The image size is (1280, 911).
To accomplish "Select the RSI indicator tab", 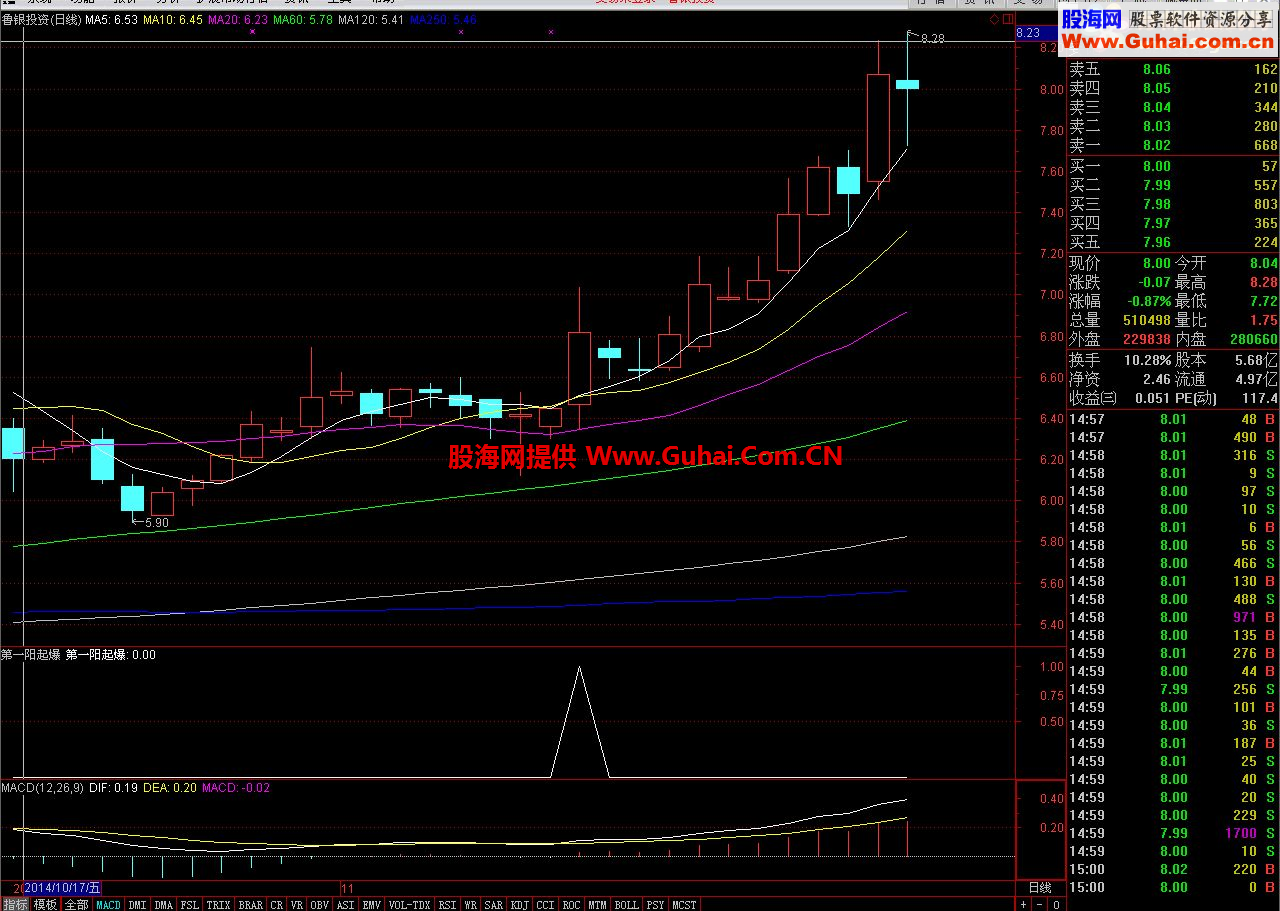I will pyautogui.click(x=447, y=904).
